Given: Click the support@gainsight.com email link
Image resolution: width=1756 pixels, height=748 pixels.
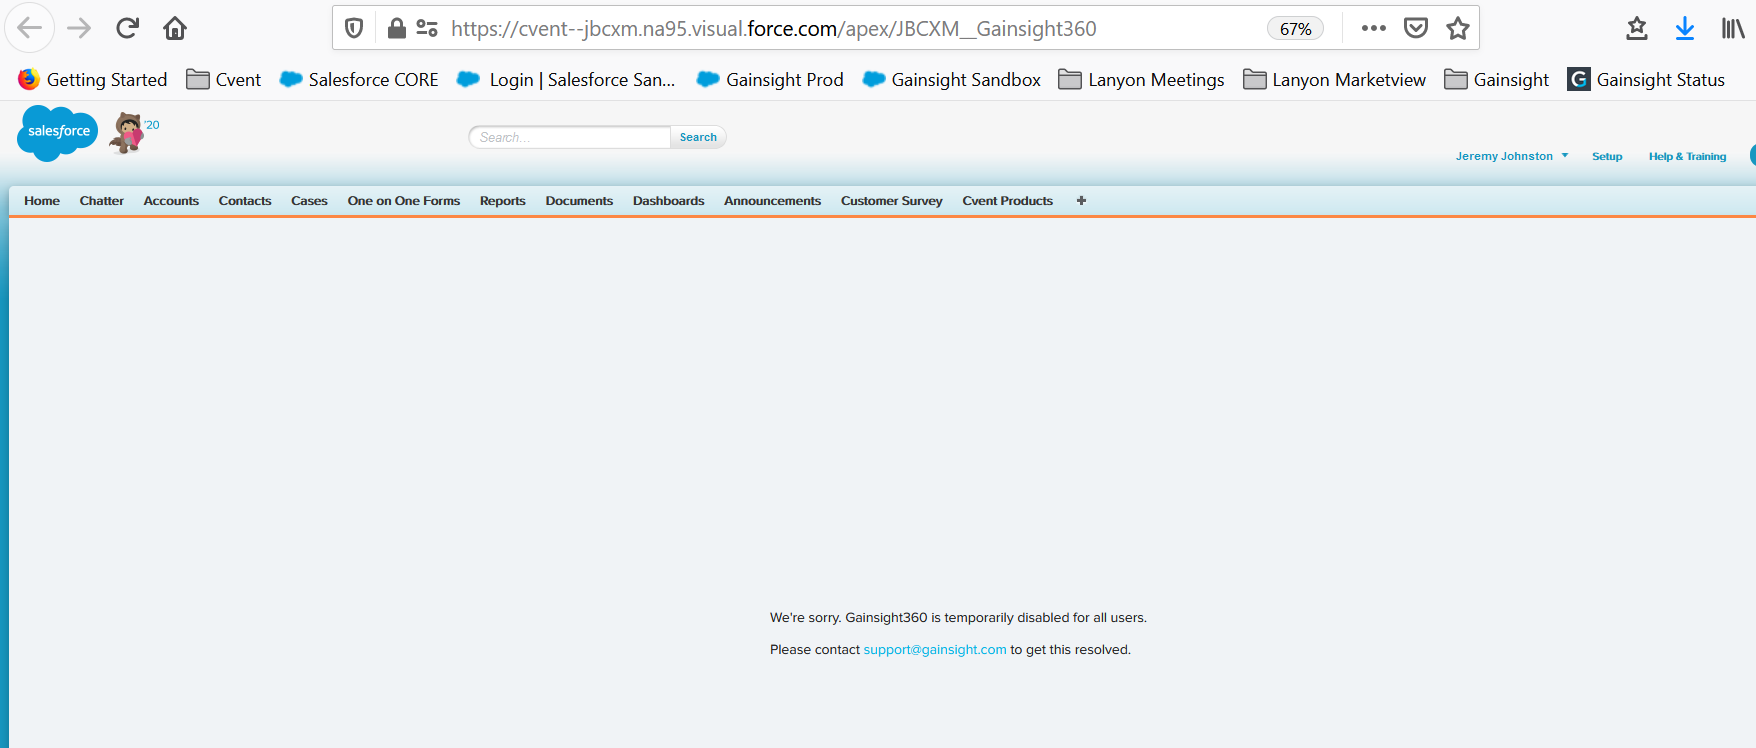Looking at the screenshot, I should 935,650.
